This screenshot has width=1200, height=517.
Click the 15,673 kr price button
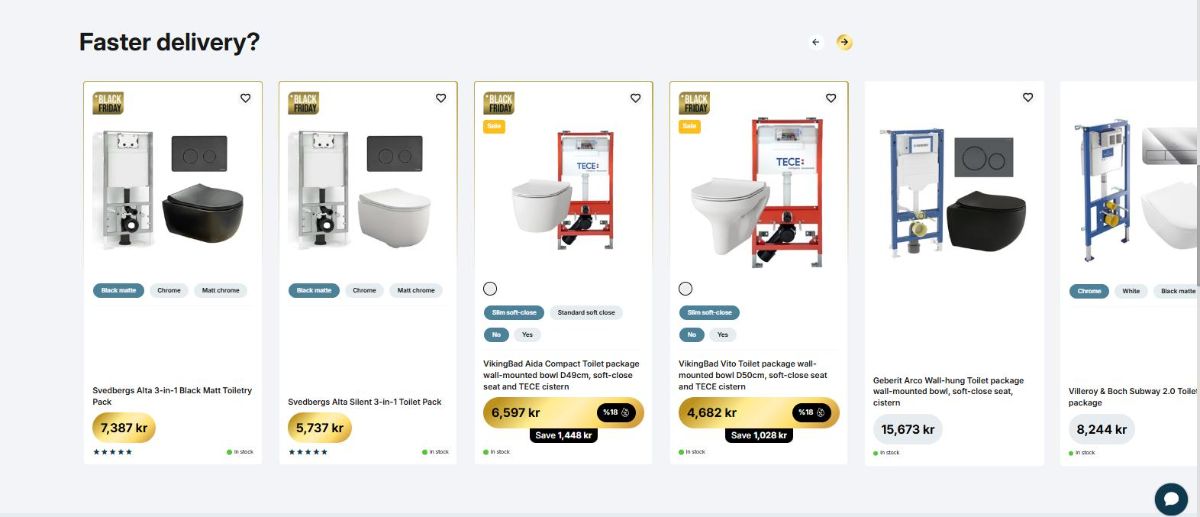click(x=908, y=429)
